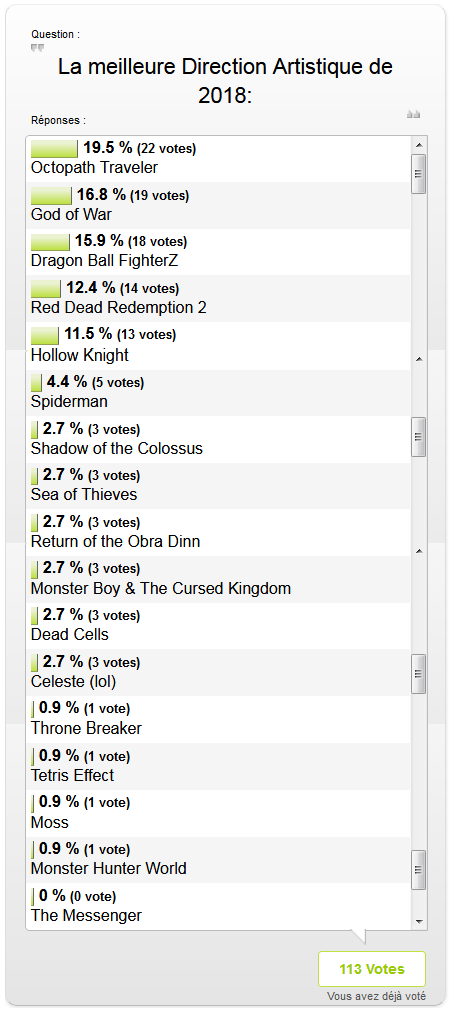Image resolution: width=454 pixels, height=1022 pixels.
Task: Click the opening quote icon above the question
Action: point(37,48)
